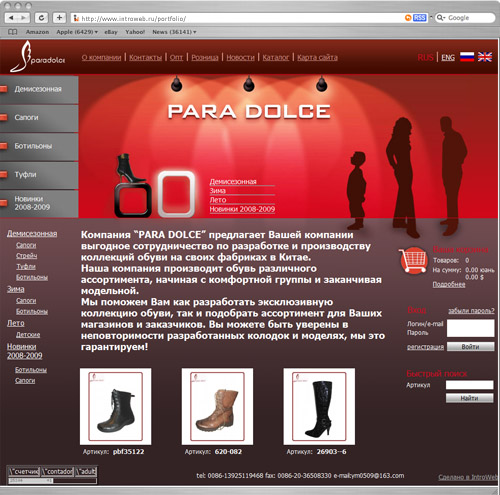
Task: Click the RSS badge in address bar
Action: click(420, 18)
